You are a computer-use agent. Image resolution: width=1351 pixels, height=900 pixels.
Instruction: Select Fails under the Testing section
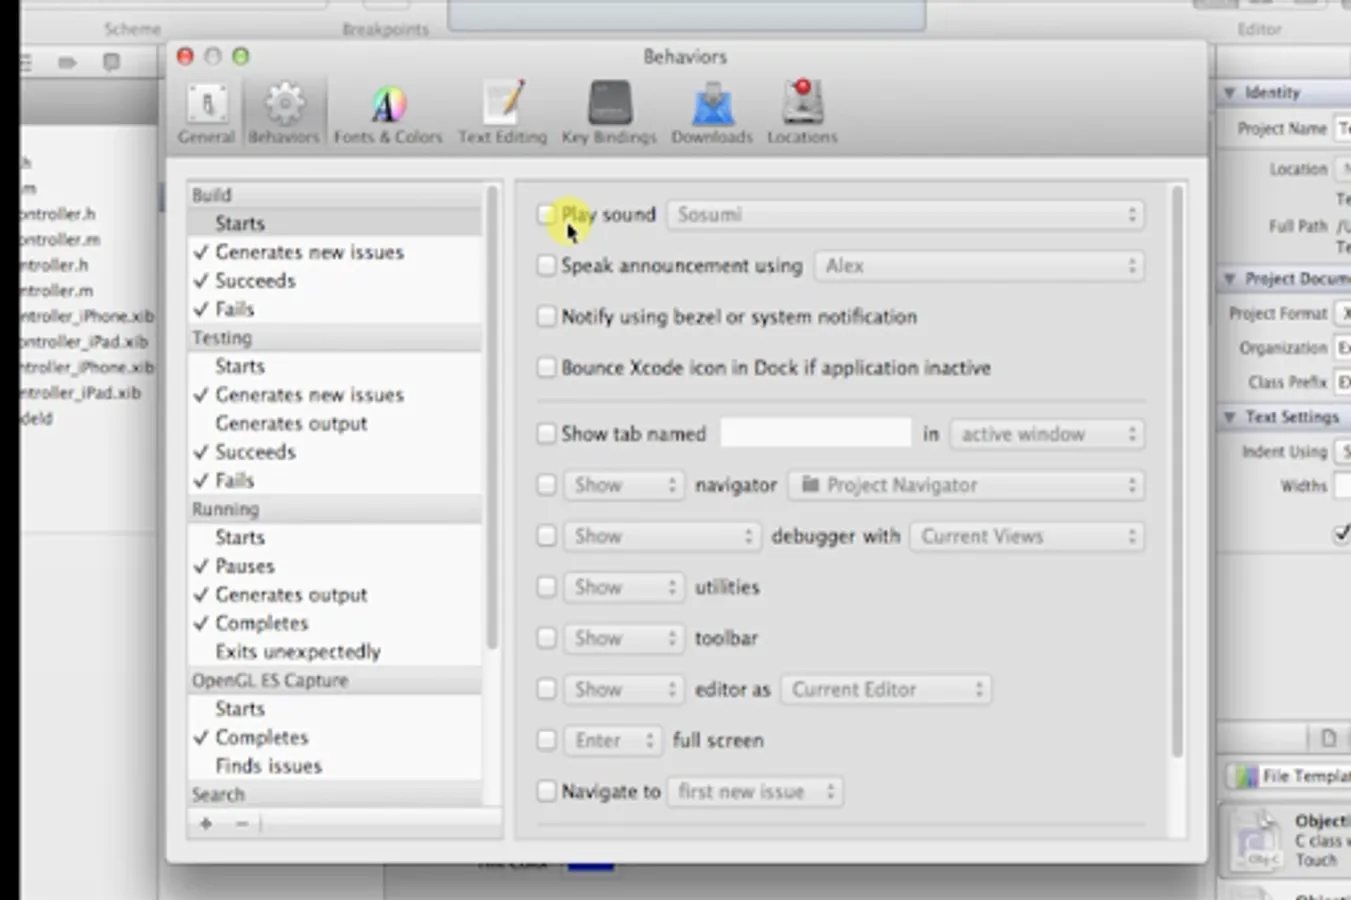tap(335, 480)
